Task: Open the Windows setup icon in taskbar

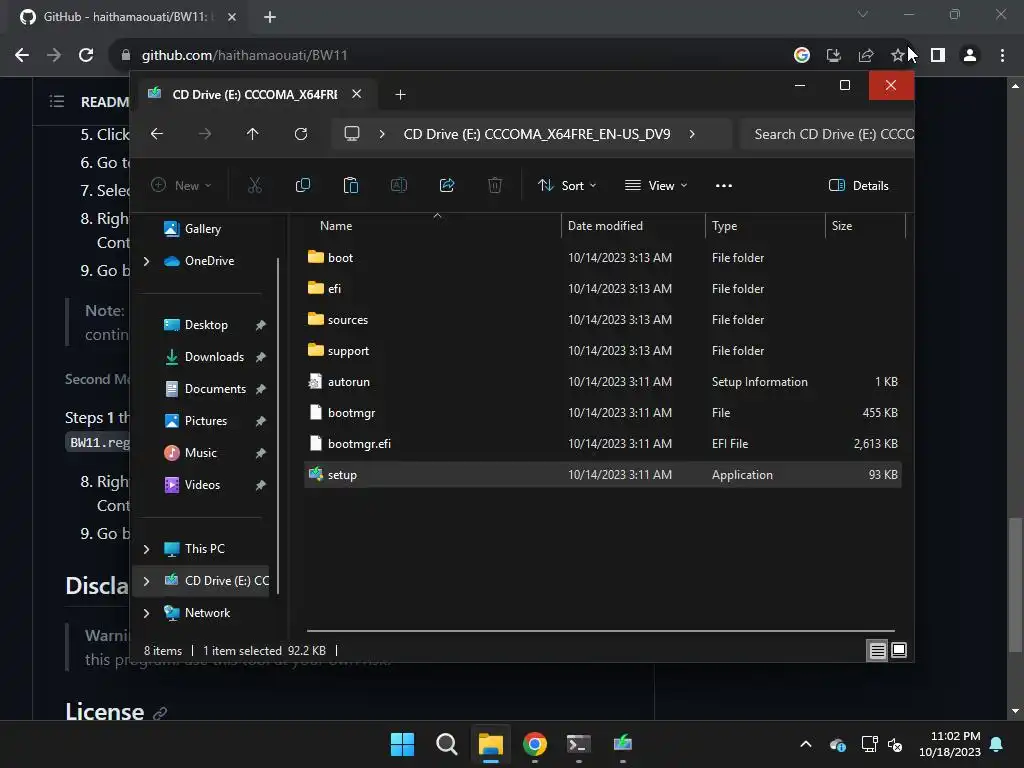Action: pos(623,743)
